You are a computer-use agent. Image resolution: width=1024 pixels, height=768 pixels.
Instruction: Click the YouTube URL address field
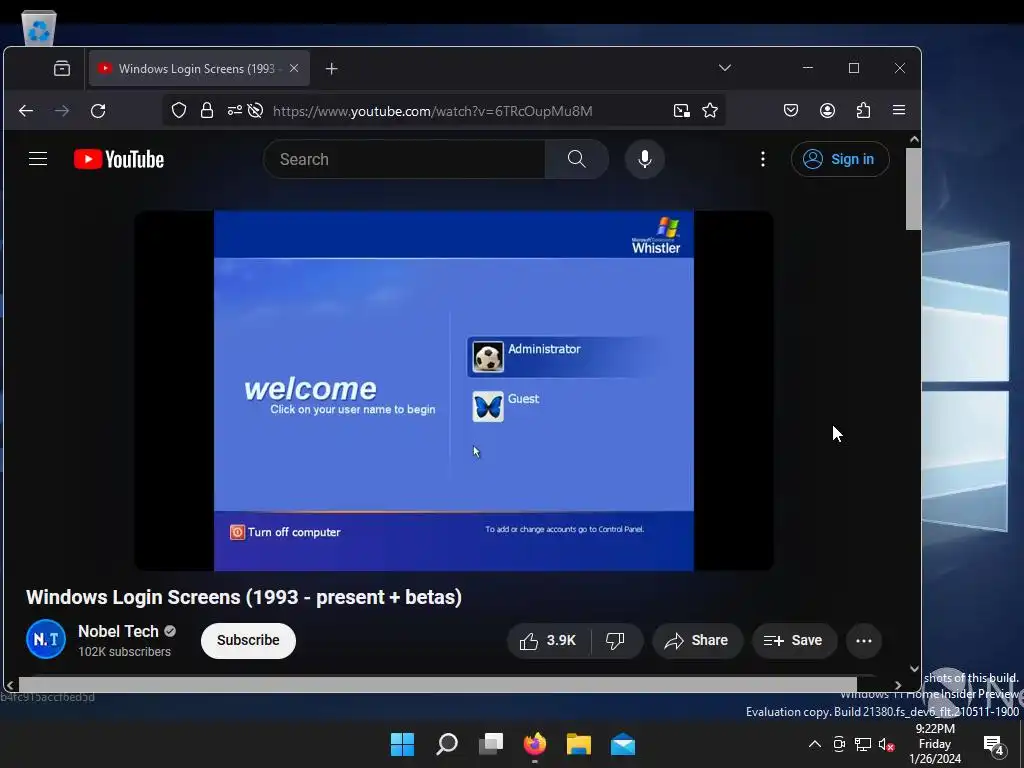[432, 111]
